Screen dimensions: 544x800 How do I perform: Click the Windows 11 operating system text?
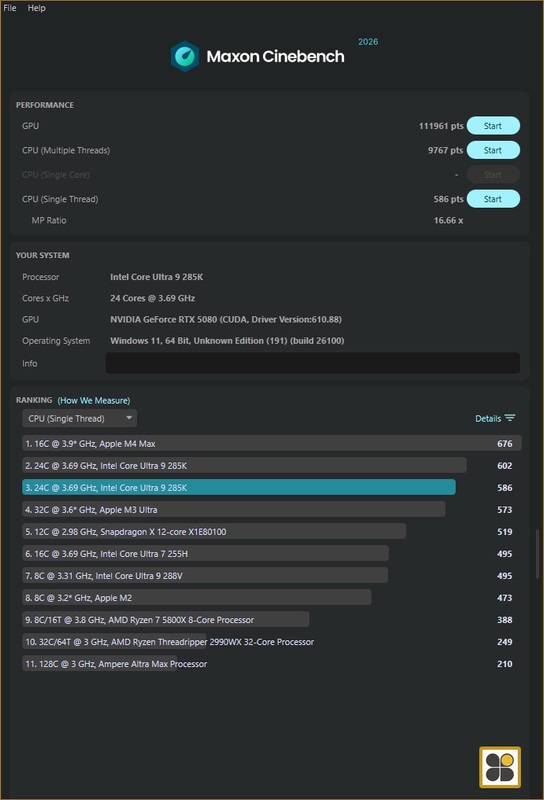tap(227, 340)
